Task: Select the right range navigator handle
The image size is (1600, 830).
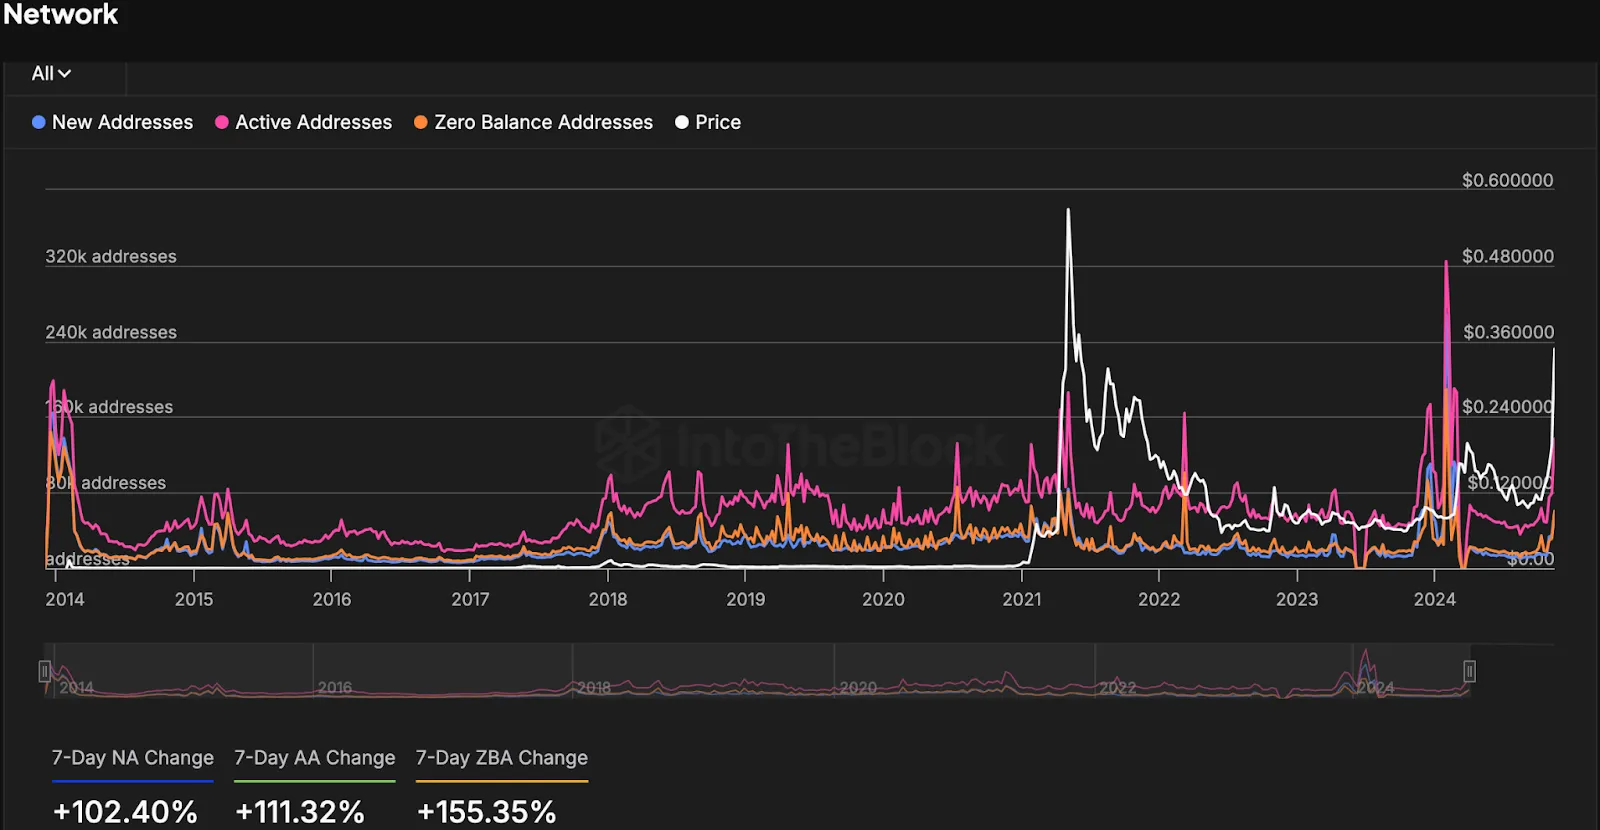Action: (x=1469, y=671)
